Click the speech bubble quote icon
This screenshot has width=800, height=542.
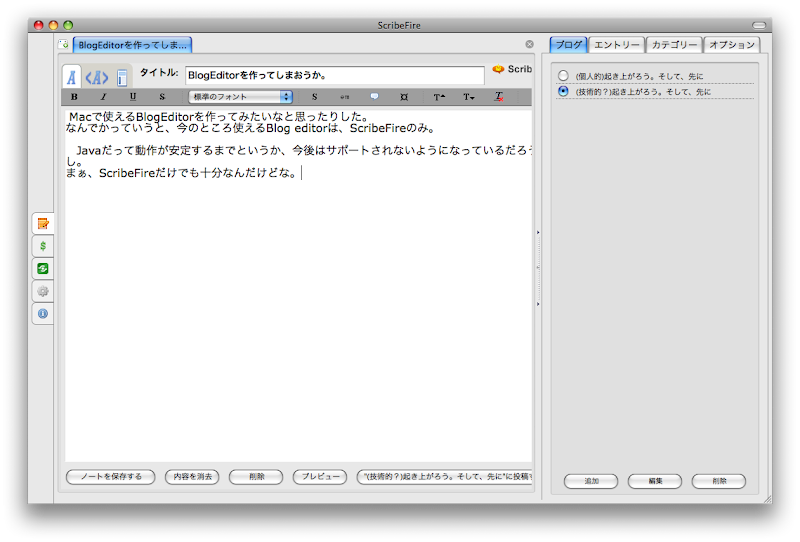click(x=374, y=96)
